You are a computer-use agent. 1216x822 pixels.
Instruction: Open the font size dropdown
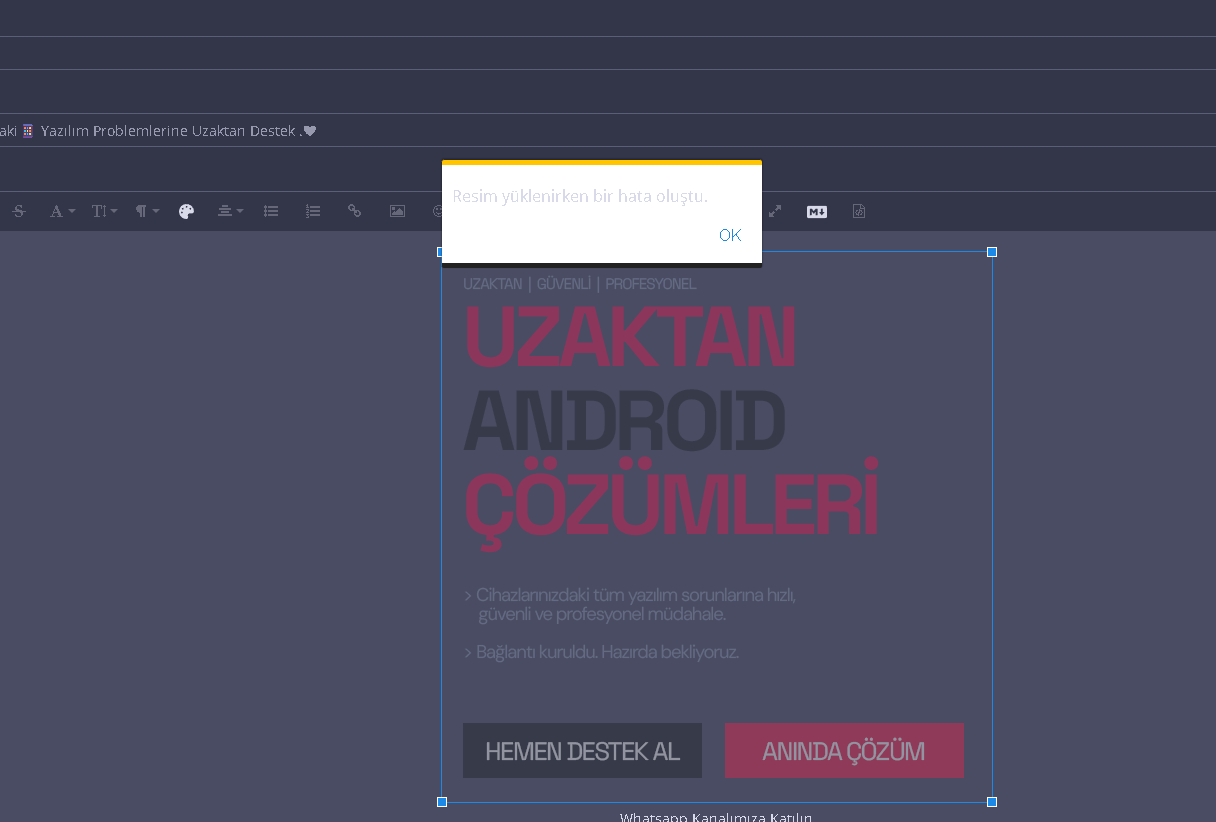(x=104, y=211)
